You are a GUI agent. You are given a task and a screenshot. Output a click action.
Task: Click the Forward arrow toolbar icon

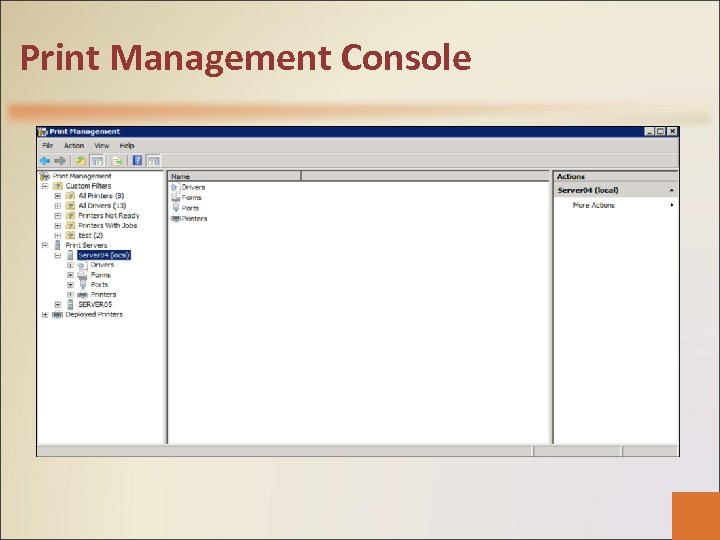click(60, 161)
